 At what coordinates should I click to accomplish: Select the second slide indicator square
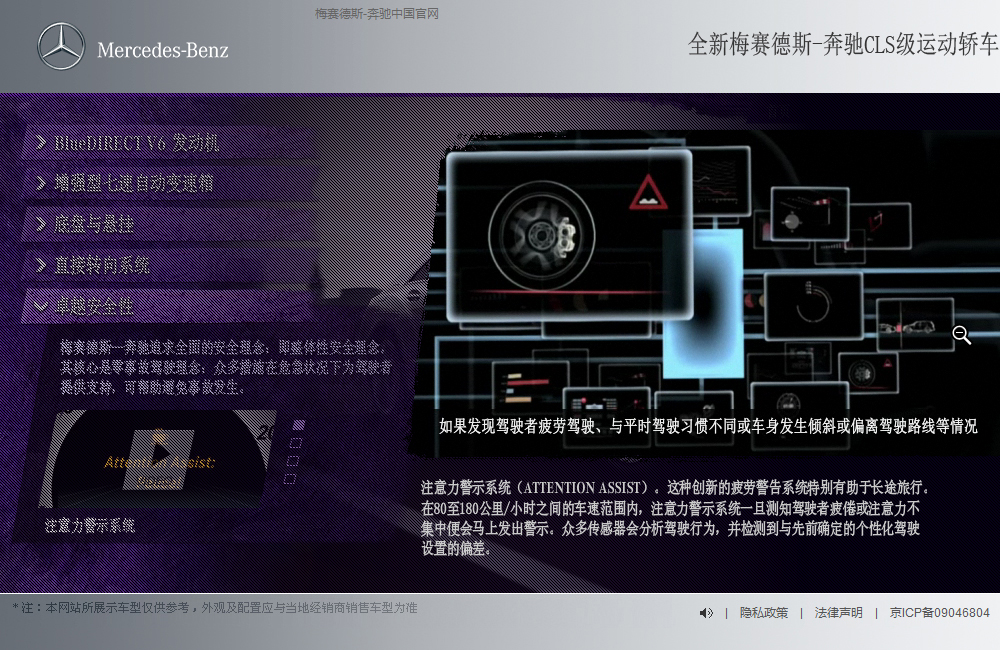[295, 443]
